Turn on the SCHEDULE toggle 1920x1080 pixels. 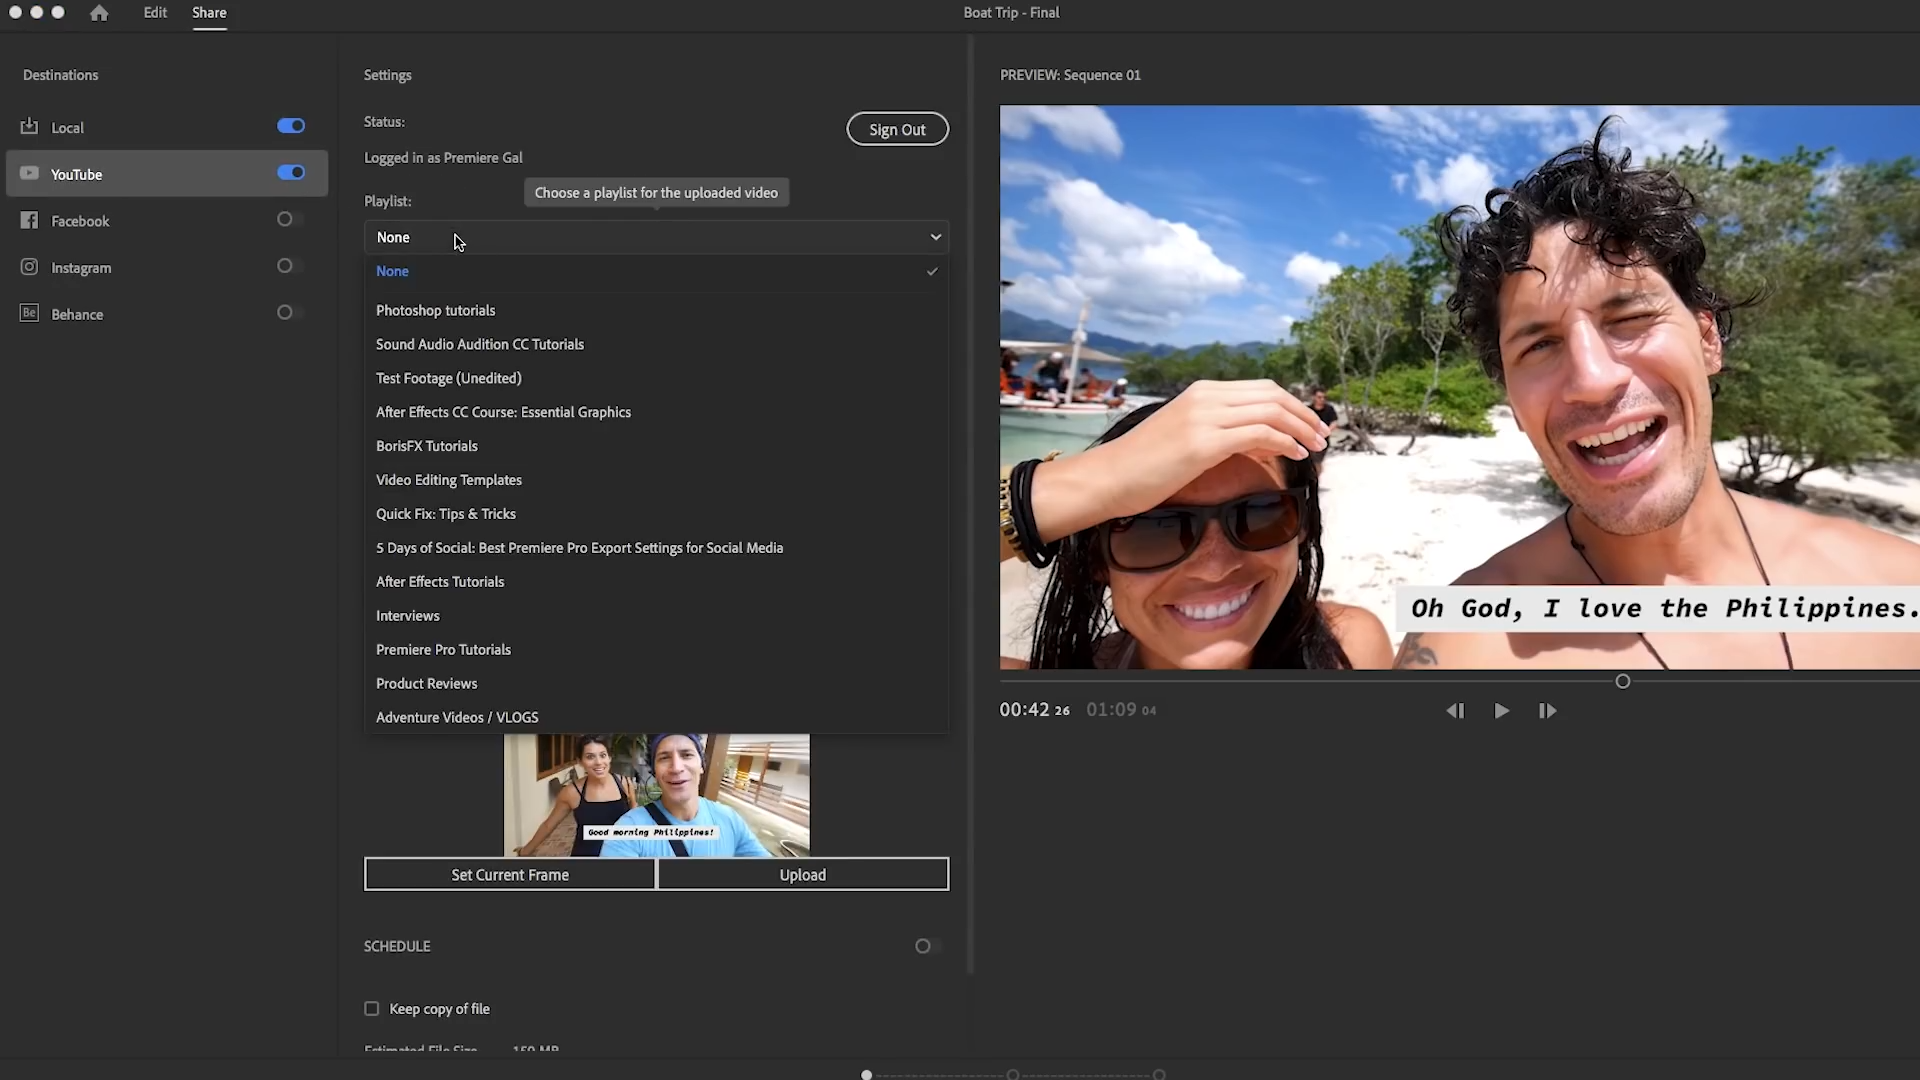tap(927, 946)
